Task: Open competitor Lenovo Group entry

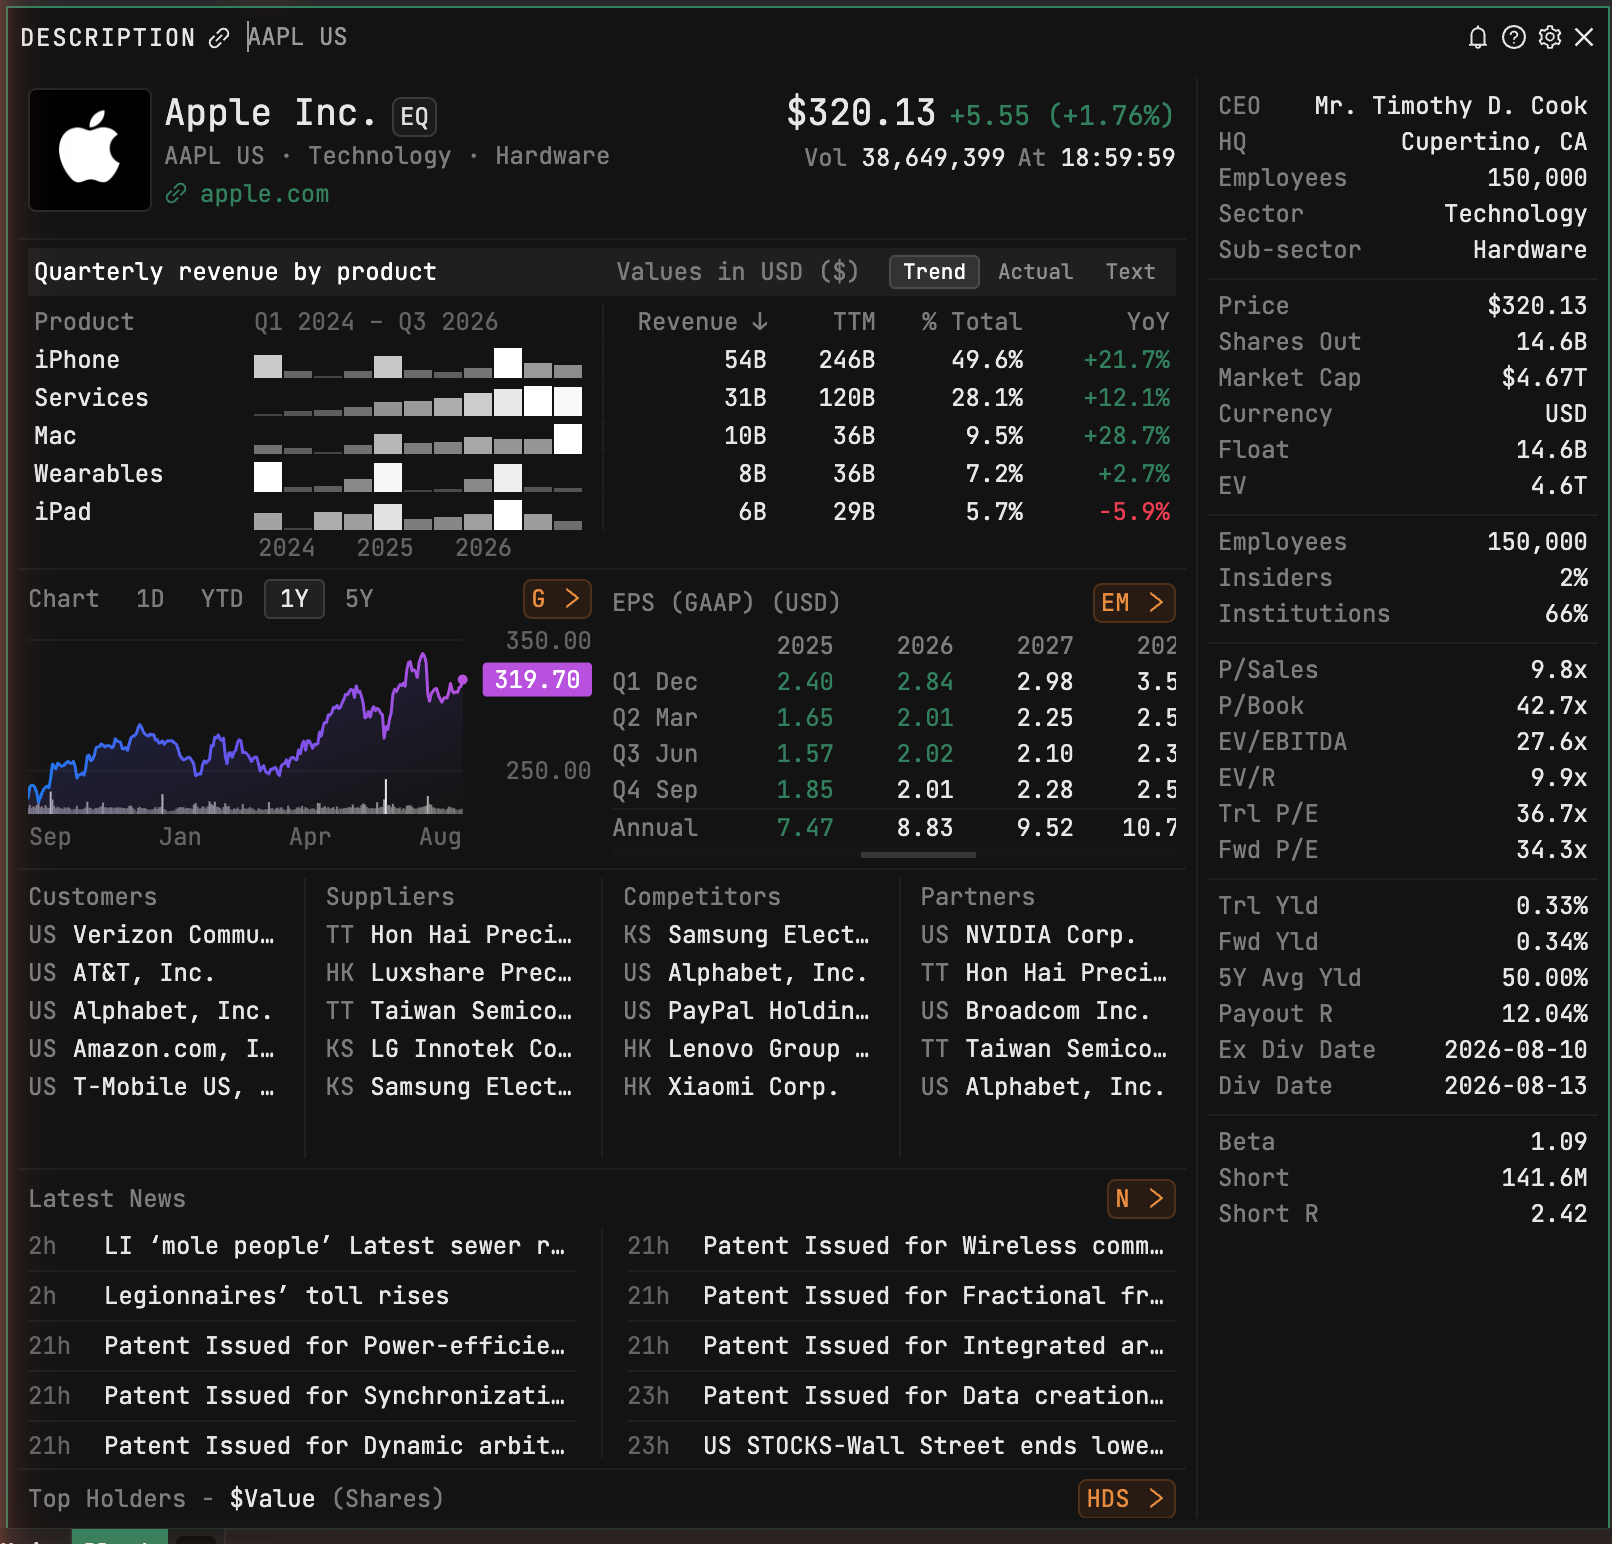Action: (x=747, y=1049)
